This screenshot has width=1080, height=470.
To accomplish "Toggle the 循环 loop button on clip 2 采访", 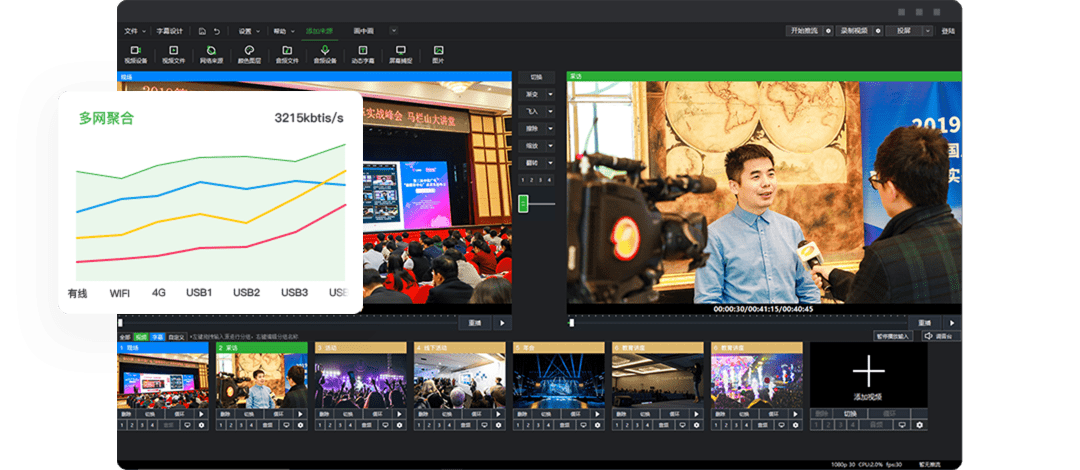I will [x=279, y=413].
